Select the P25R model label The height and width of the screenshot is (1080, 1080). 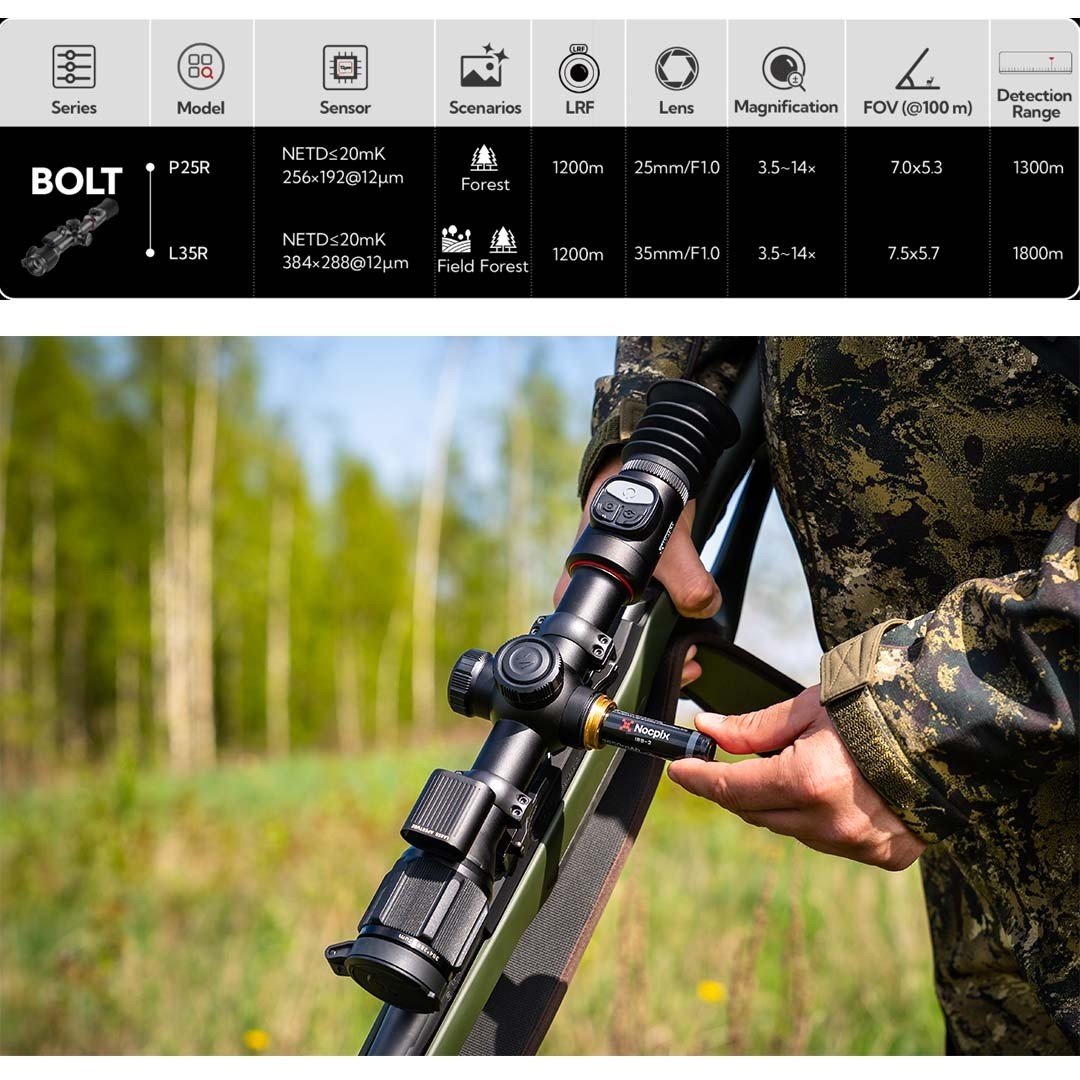tap(189, 168)
